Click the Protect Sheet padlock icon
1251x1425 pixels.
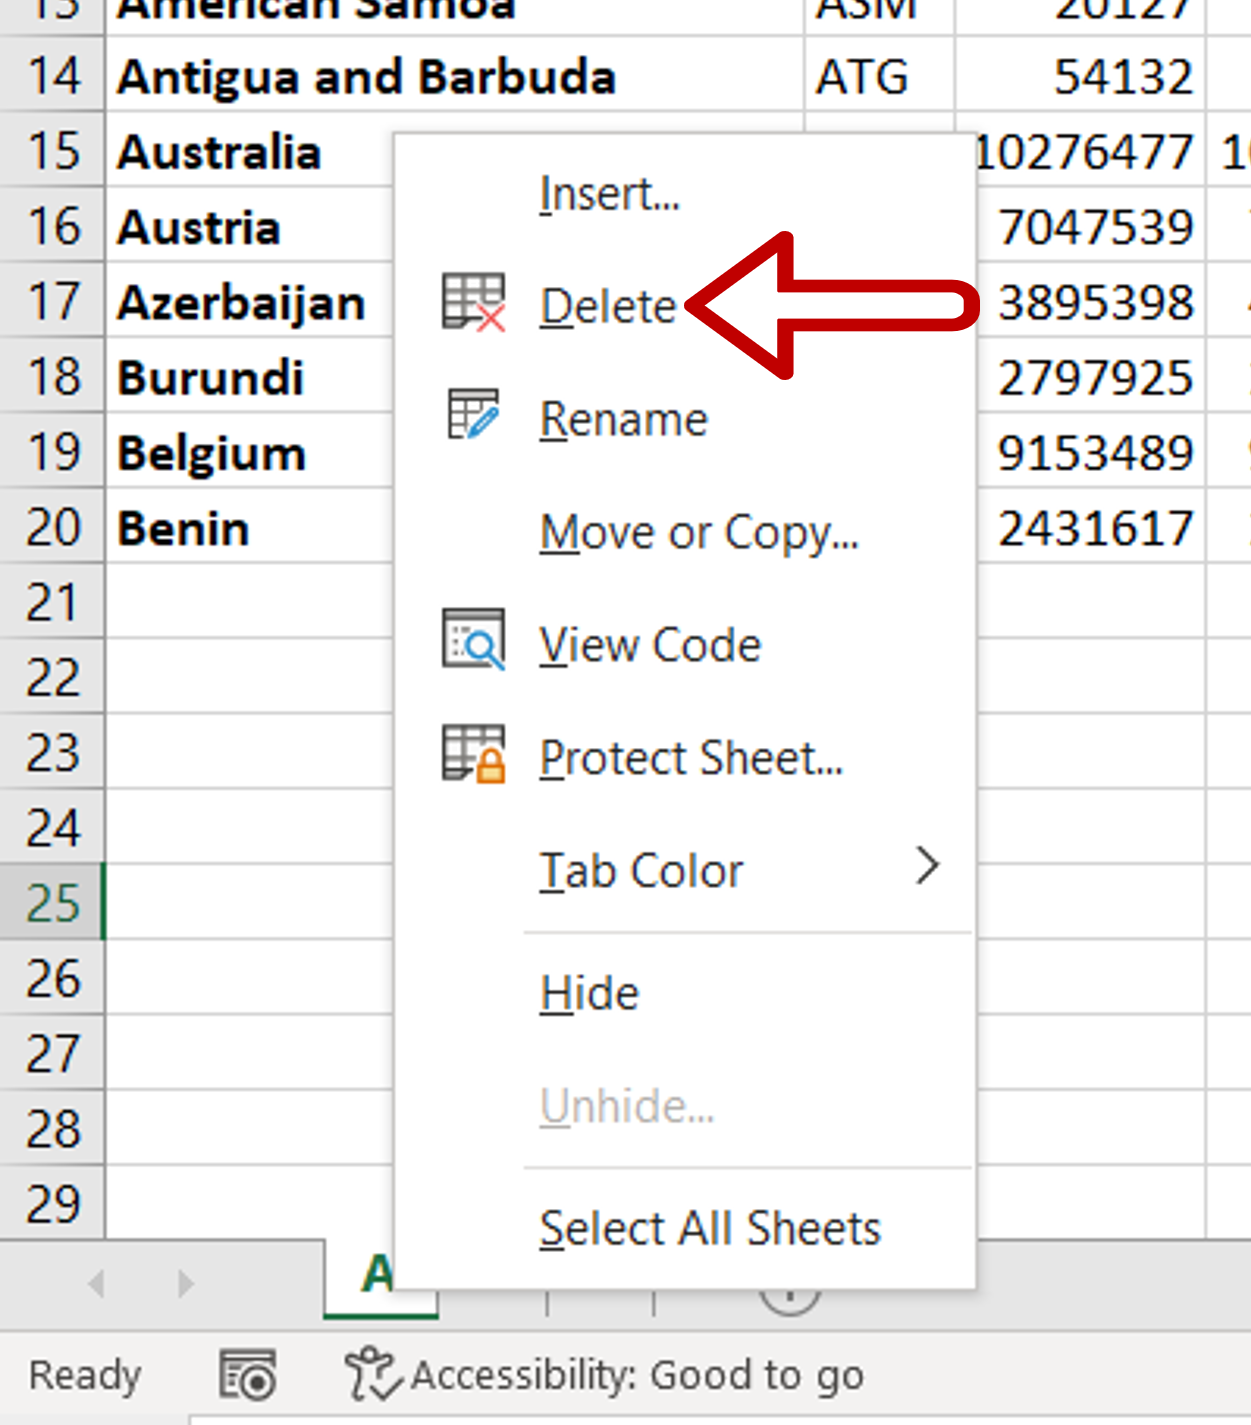point(470,757)
